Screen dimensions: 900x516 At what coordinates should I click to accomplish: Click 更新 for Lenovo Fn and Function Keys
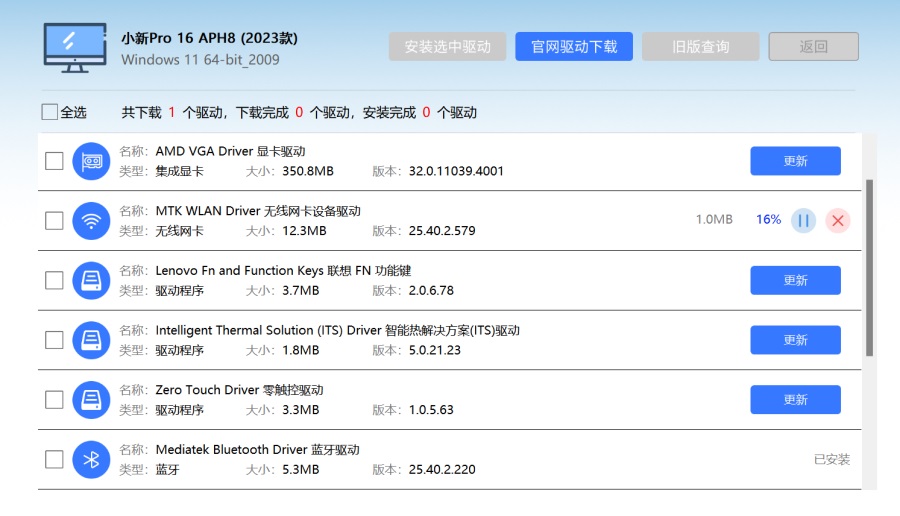coord(796,280)
